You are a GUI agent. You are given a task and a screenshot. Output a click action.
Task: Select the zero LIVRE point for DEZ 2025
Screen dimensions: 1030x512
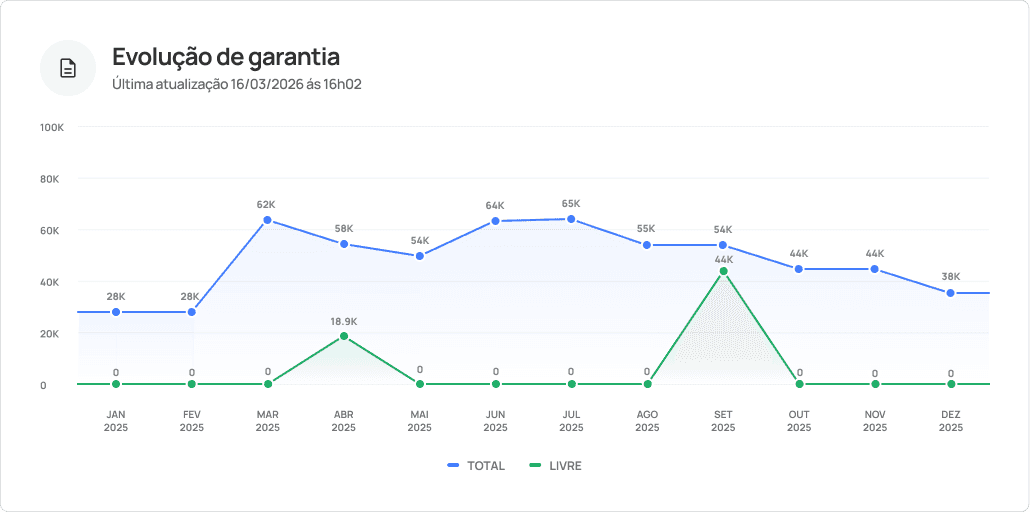(951, 384)
